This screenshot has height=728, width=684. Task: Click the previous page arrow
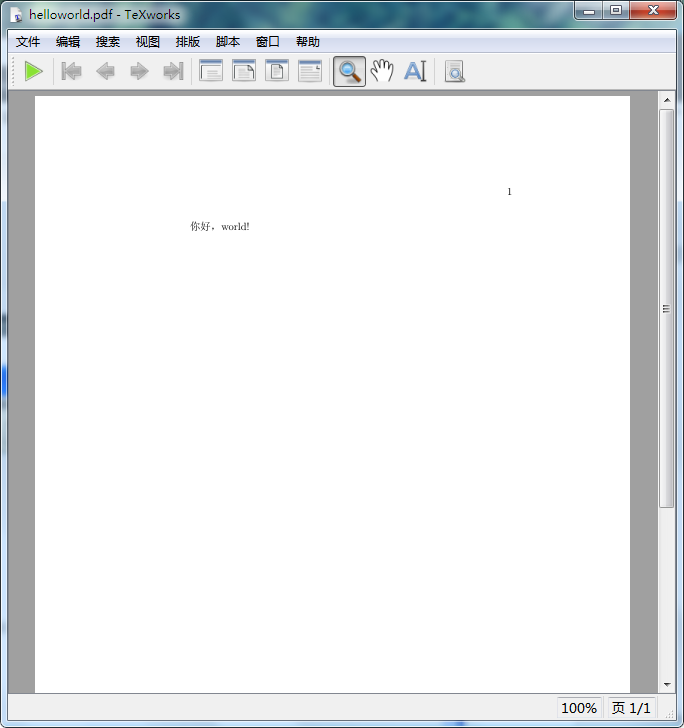105,72
